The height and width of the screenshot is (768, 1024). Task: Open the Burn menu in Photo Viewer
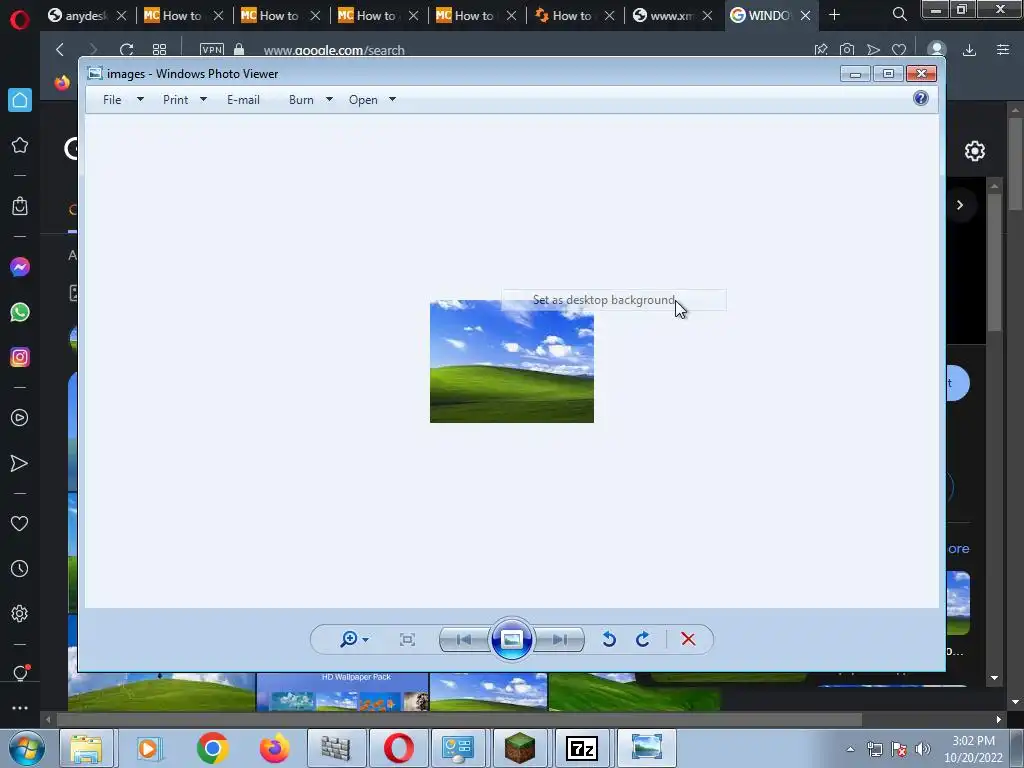point(301,100)
